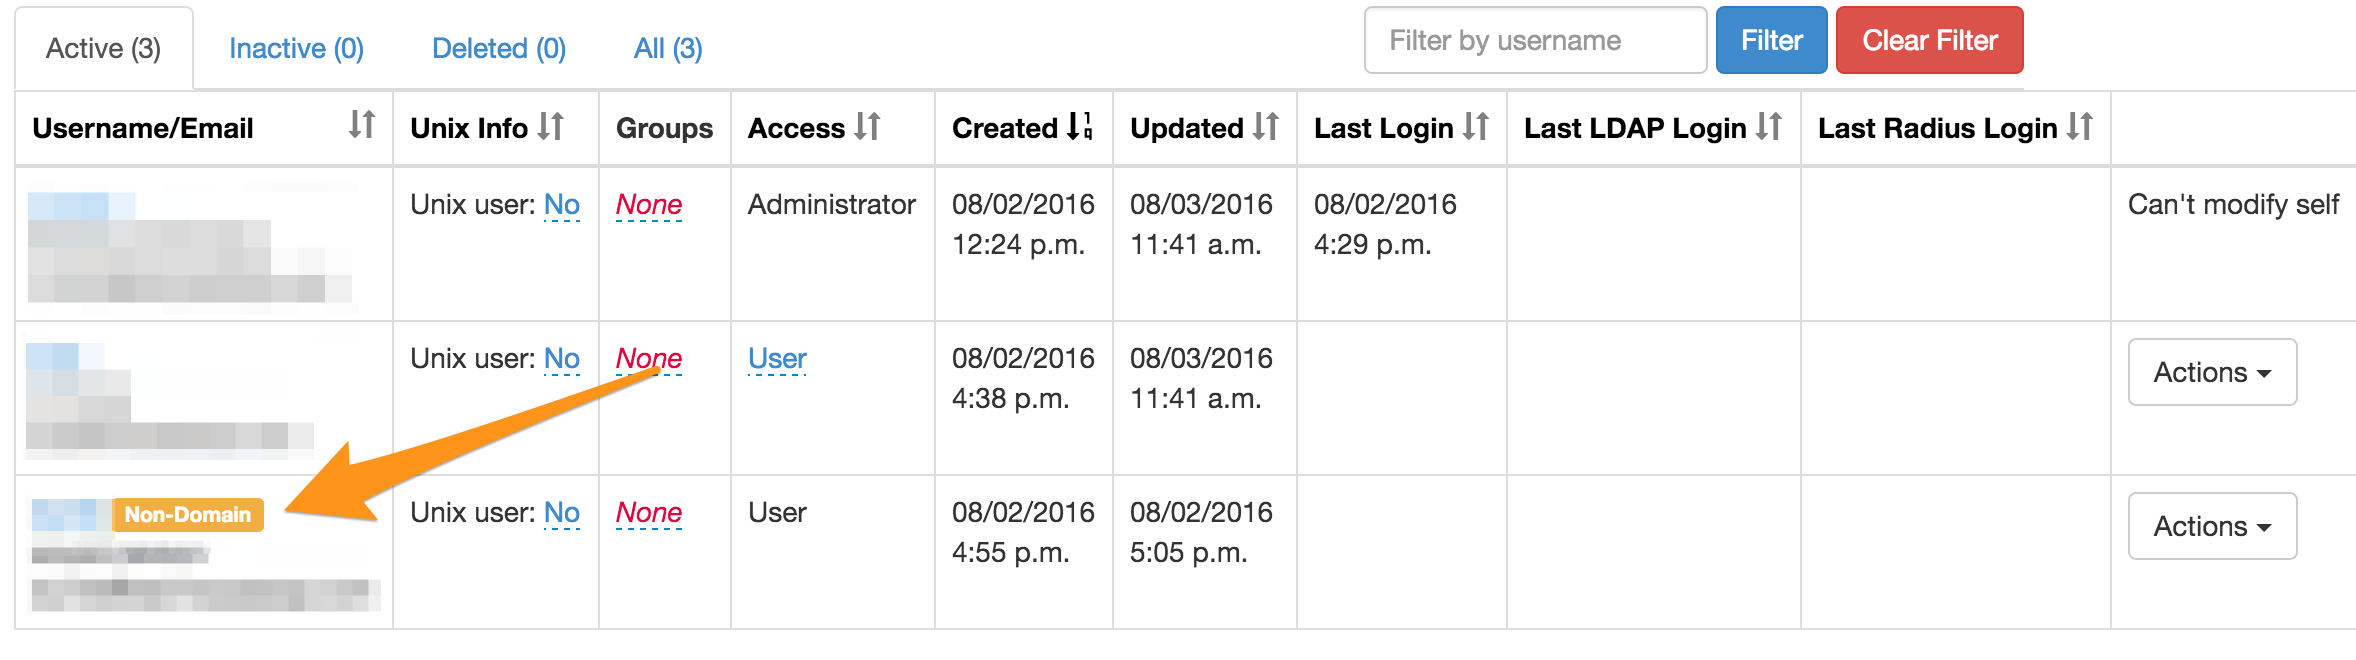Open the Actions dropdown for second user
Viewport: 2356px width, 660px height.
(2212, 372)
